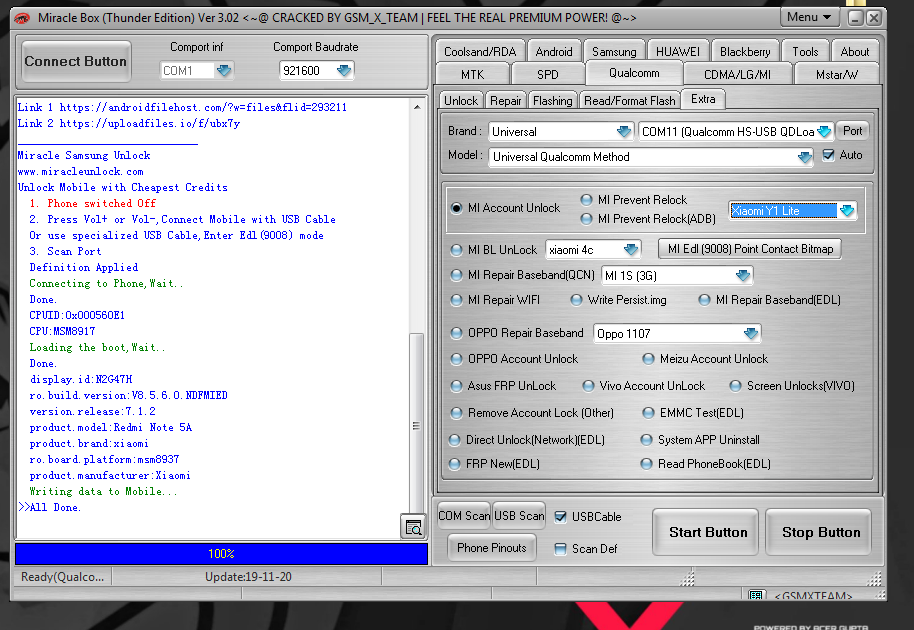
Task: Select Write Persist.img radio button
Action: click(x=576, y=300)
